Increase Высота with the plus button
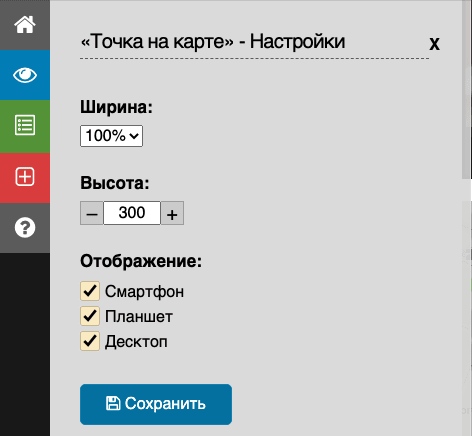Image resolution: width=472 pixels, height=436 pixels. point(172,213)
